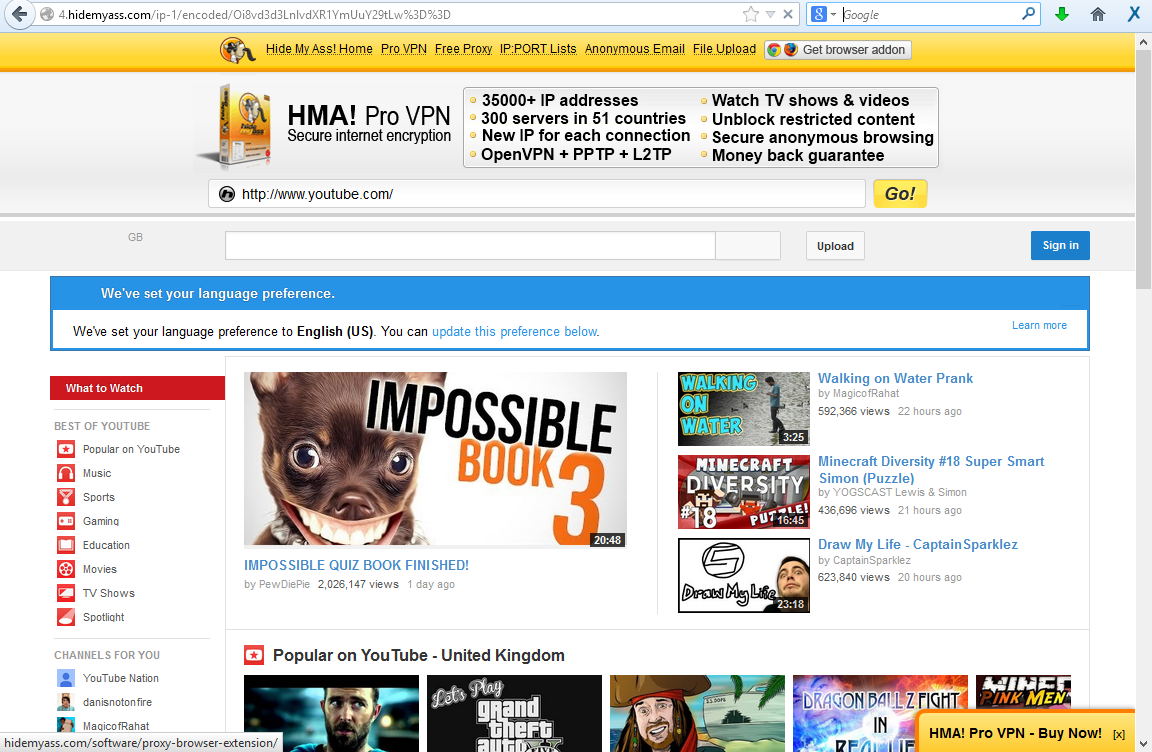Click the proxy URL field with youtube.com
Screen dimensions: 1152x752
[x=536, y=194]
